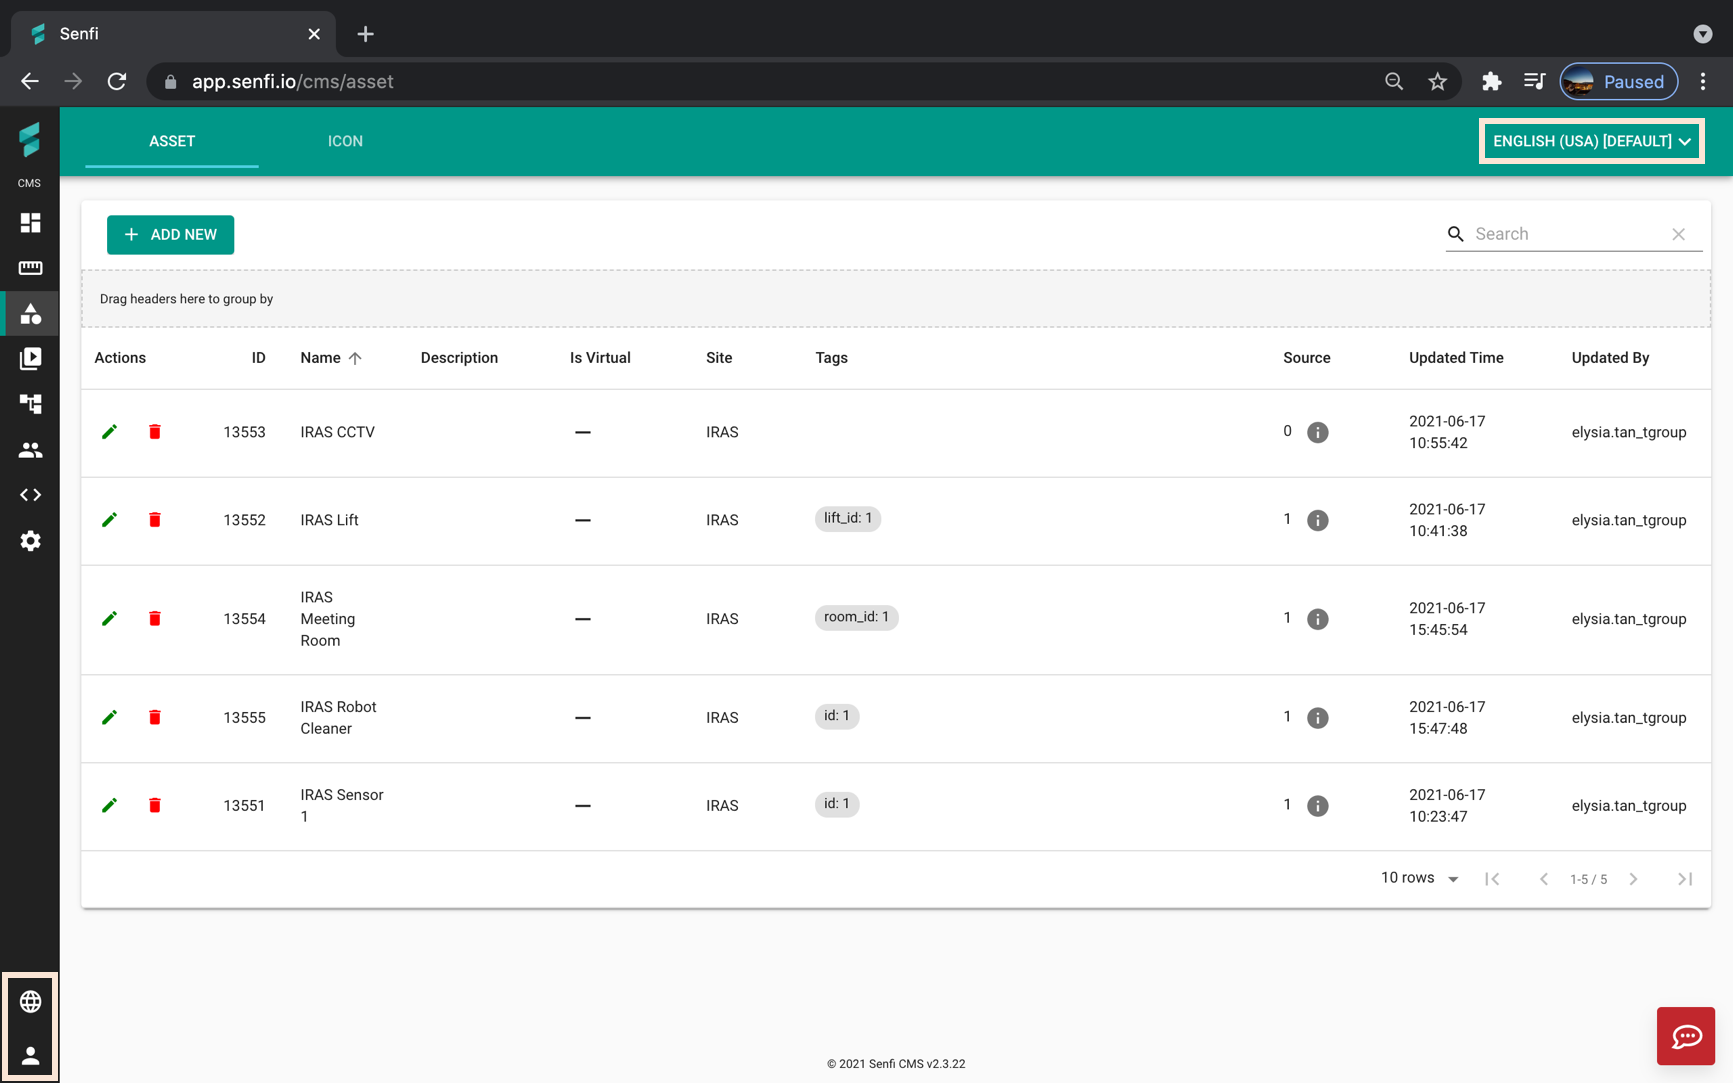Show source info for IRAS CCTV
Viewport: 1733px width, 1083px height.
point(1318,432)
